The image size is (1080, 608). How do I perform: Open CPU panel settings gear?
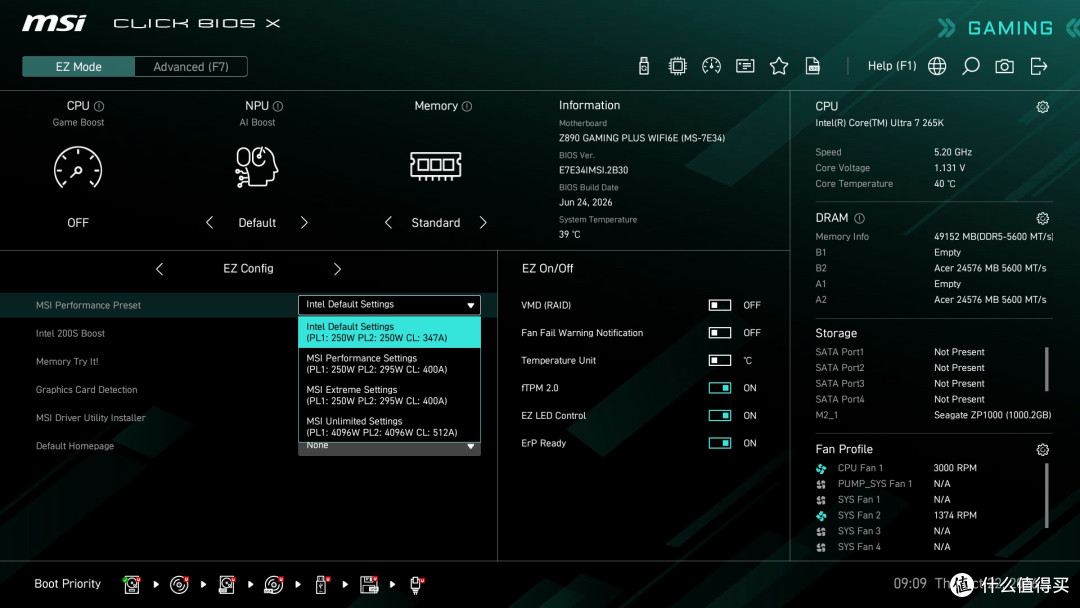(1043, 107)
